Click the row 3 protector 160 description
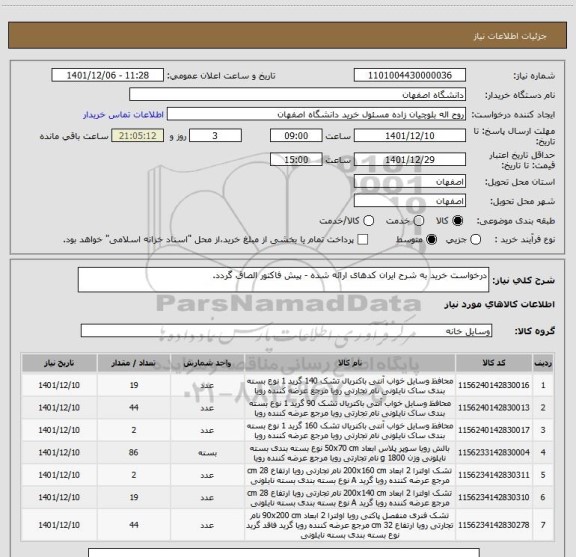The height and width of the screenshot is (557, 576). 350,430
